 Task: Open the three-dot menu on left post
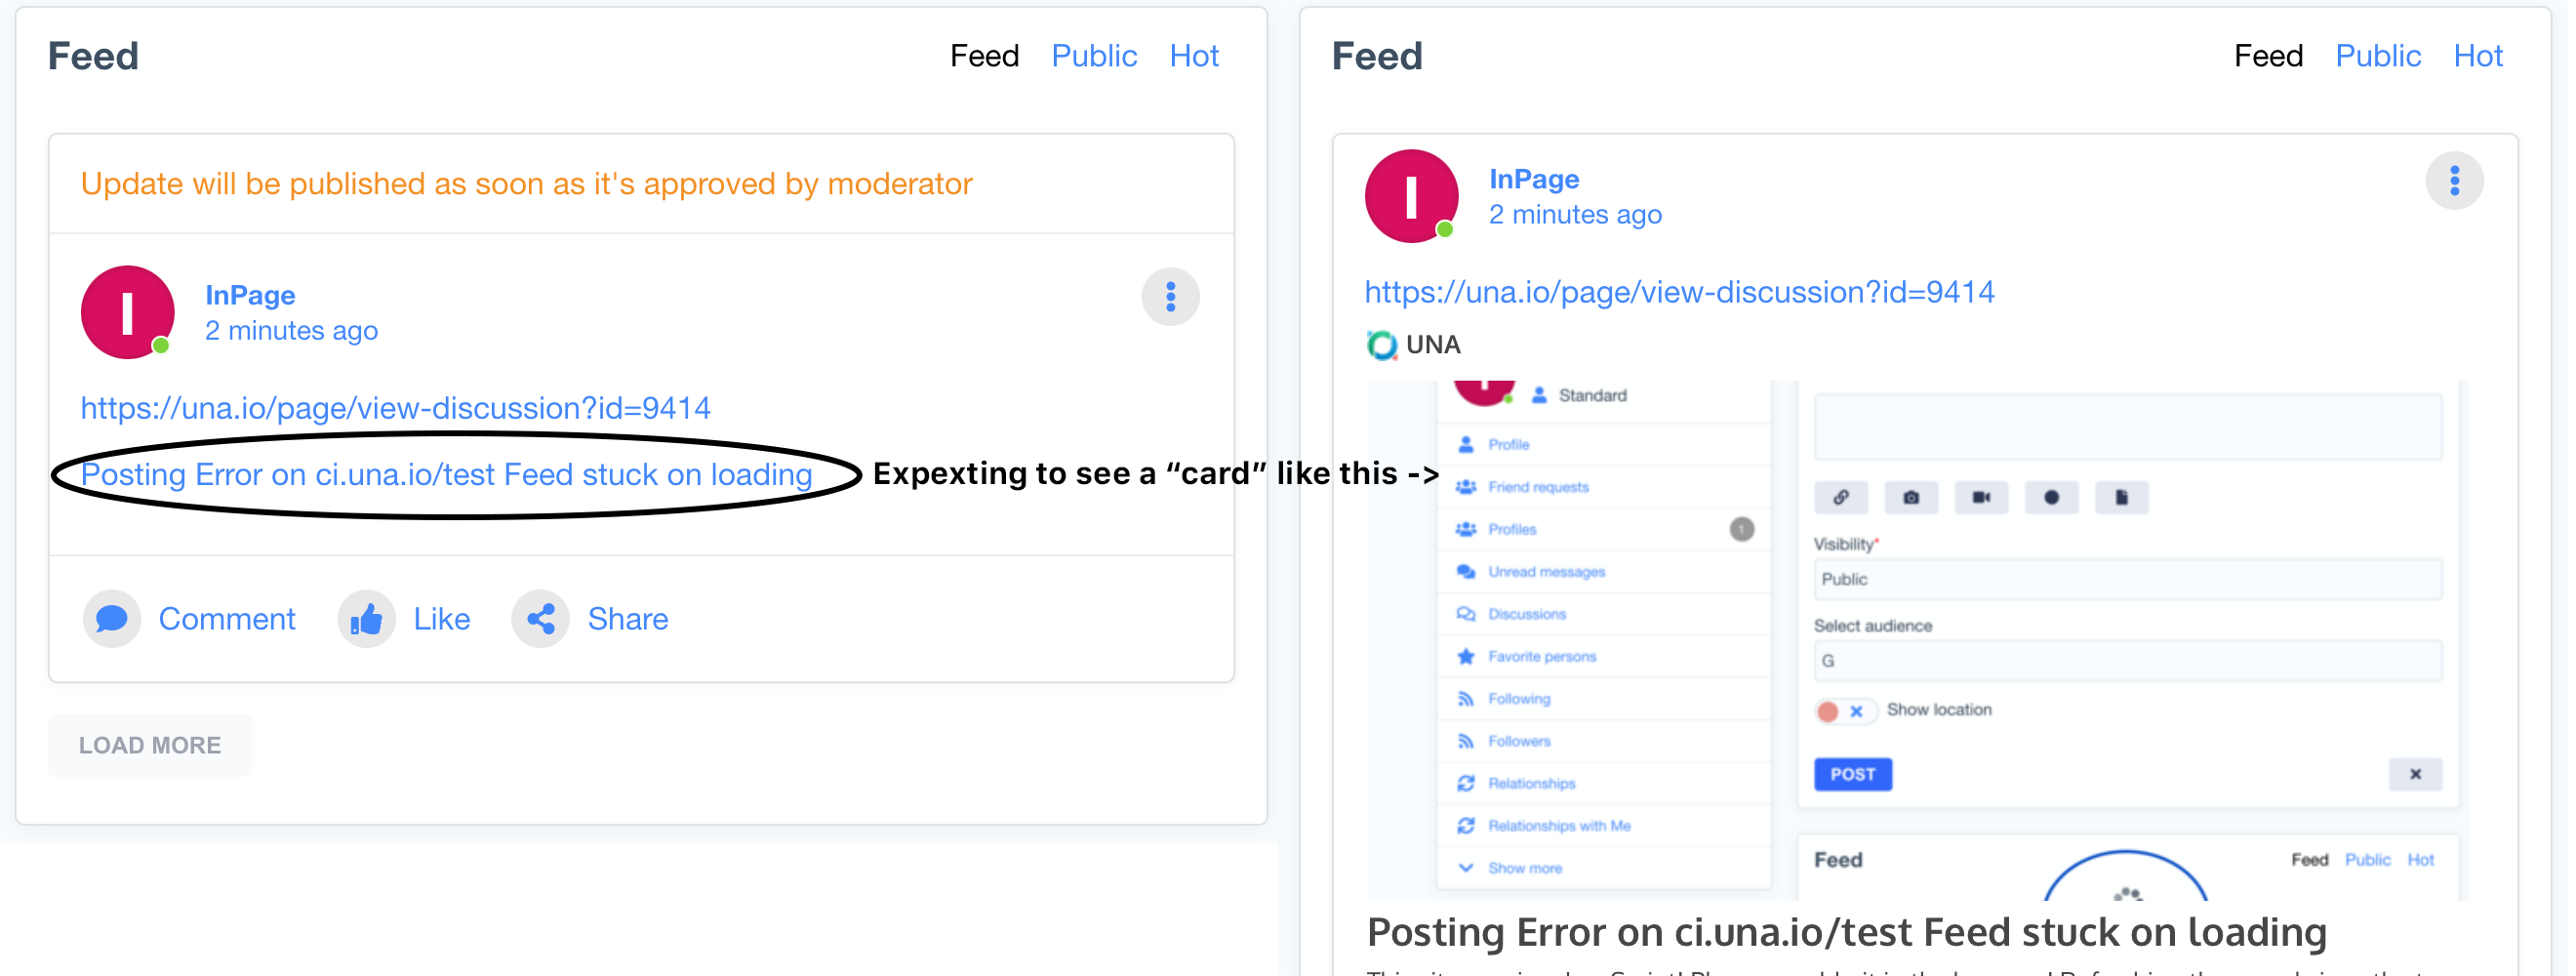[x=1170, y=297]
